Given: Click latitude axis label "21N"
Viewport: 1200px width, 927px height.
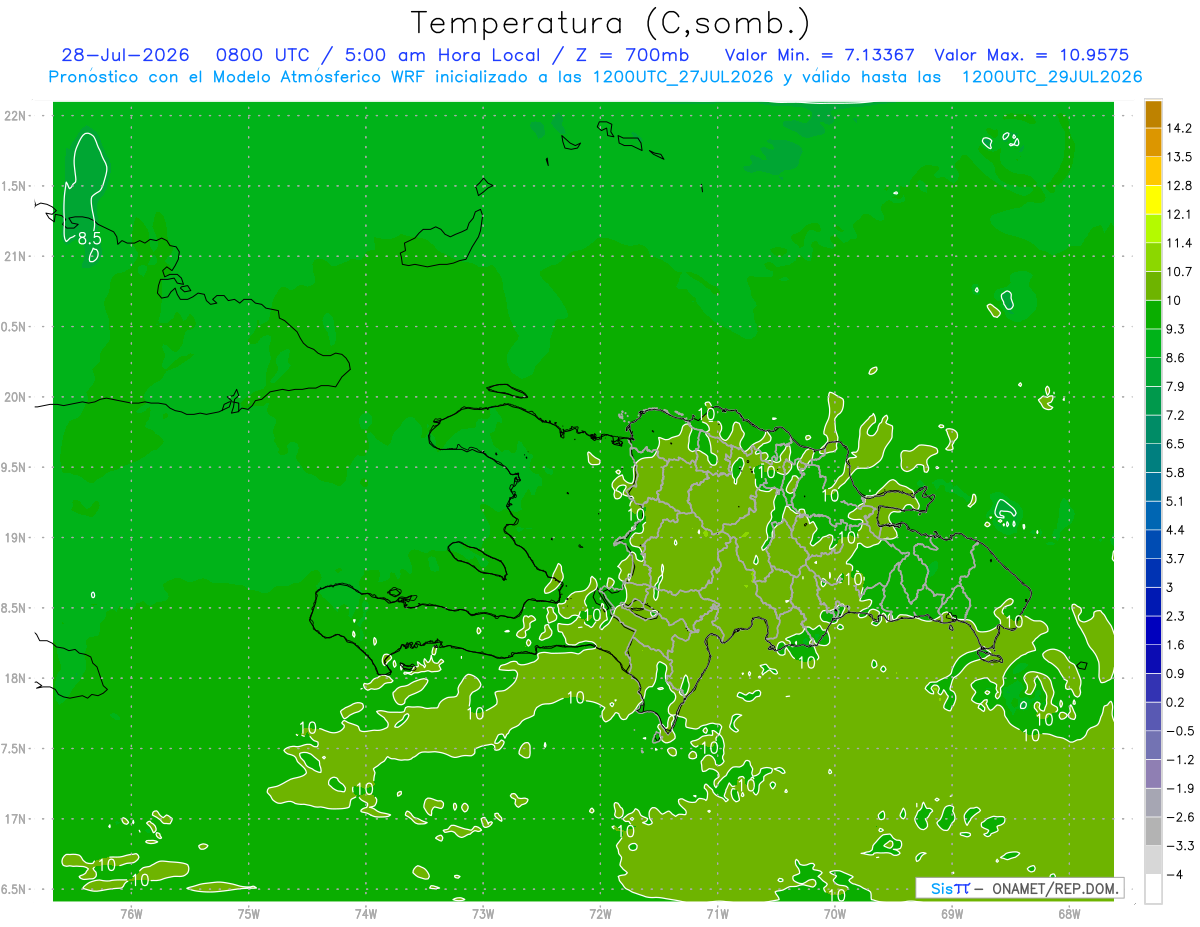Looking at the screenshot, I should coord(17,257).
